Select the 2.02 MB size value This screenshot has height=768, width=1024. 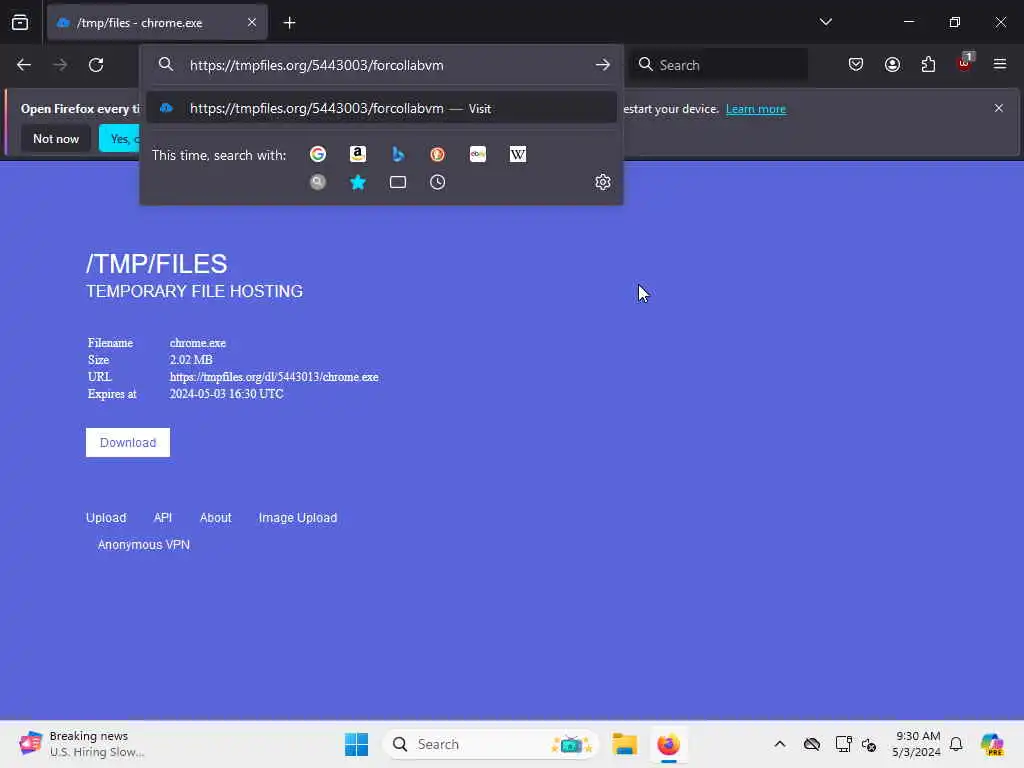(191, 360)
